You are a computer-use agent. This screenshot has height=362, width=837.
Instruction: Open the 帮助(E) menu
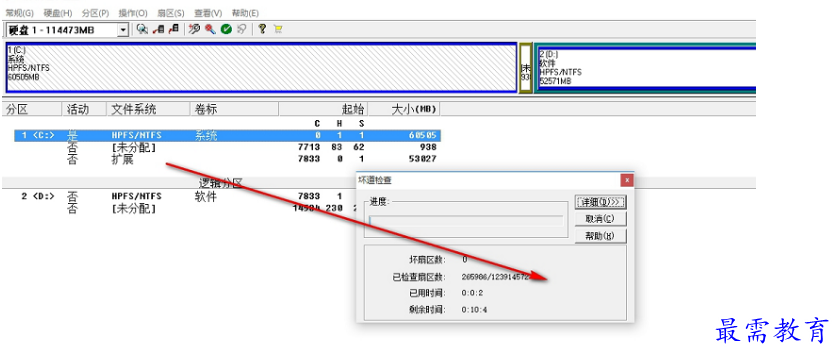[246, 13]
